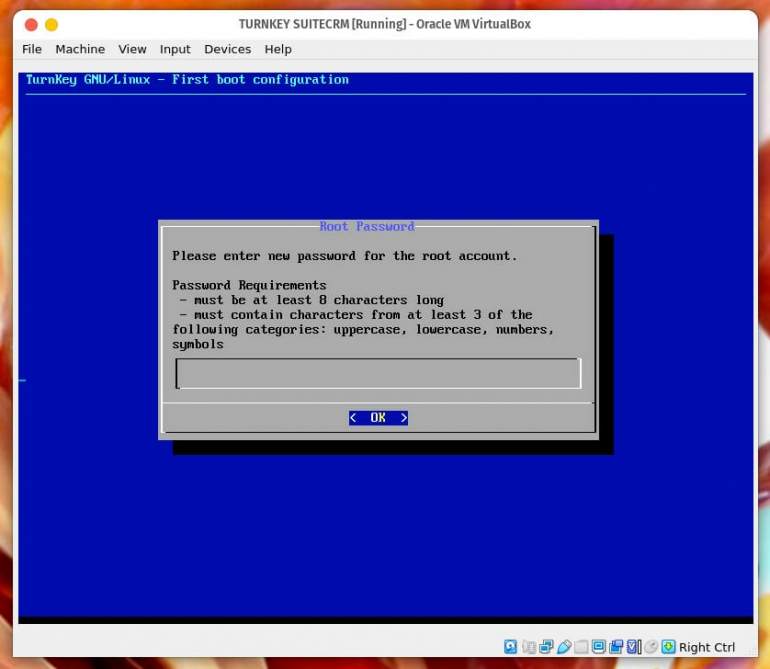Viewport: 770px width, 669px height.
Task: Click the USB devices status icon
Action: click(564, 646)
